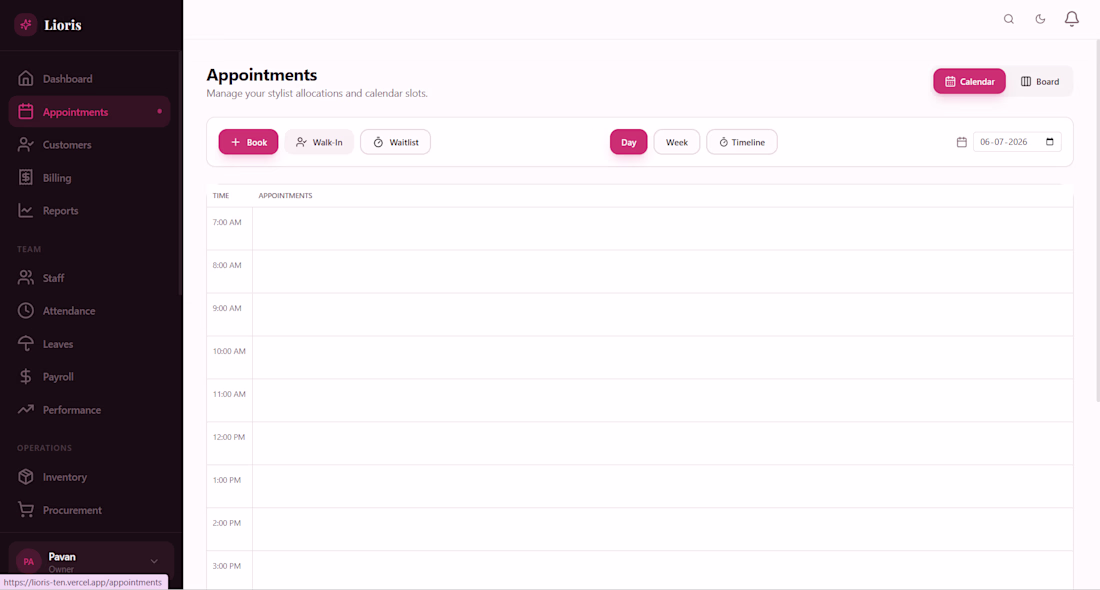This screenshot has height=590, width=1100.
Task: Click the TIME column header
Action: click(x=221, y=196)
